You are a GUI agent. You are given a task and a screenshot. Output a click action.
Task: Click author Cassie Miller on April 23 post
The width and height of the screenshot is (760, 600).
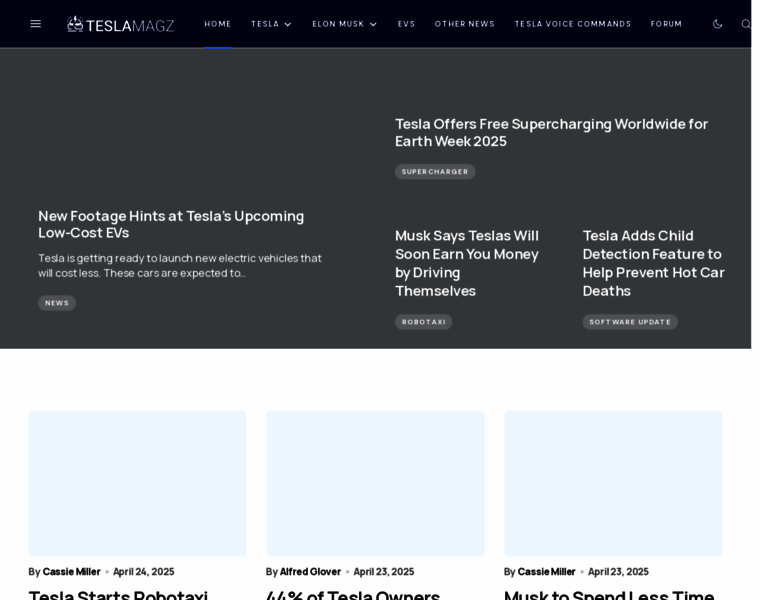546,572
